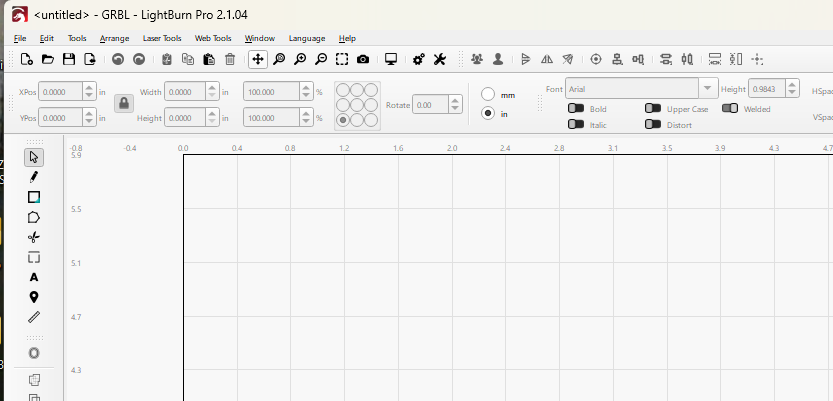Frame selection with the dashed square icon
This screenshot has width=833, height=401.
[342, 59]
